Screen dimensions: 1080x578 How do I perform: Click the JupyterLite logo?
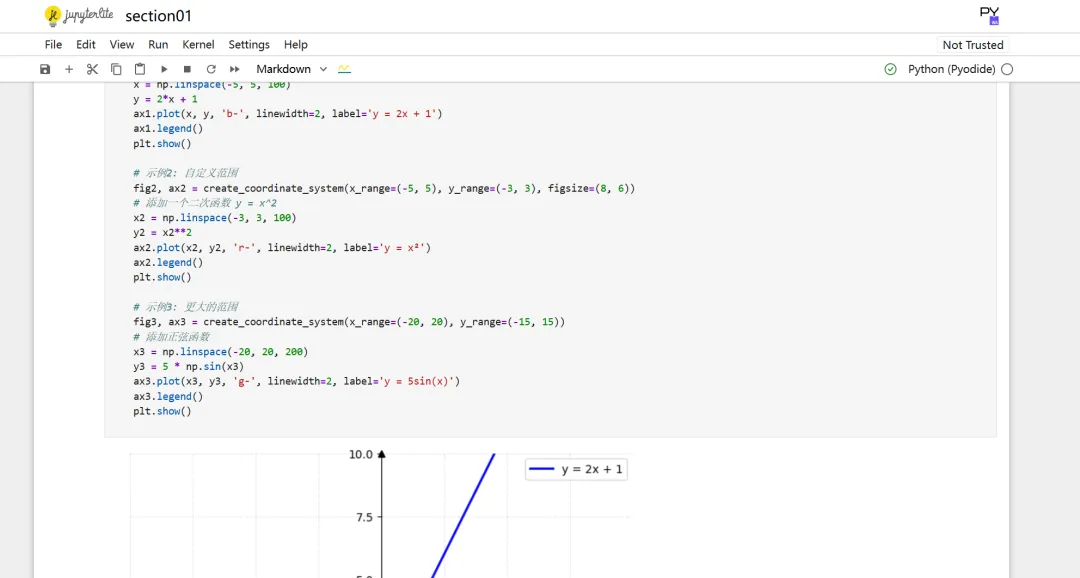point(79,16)
